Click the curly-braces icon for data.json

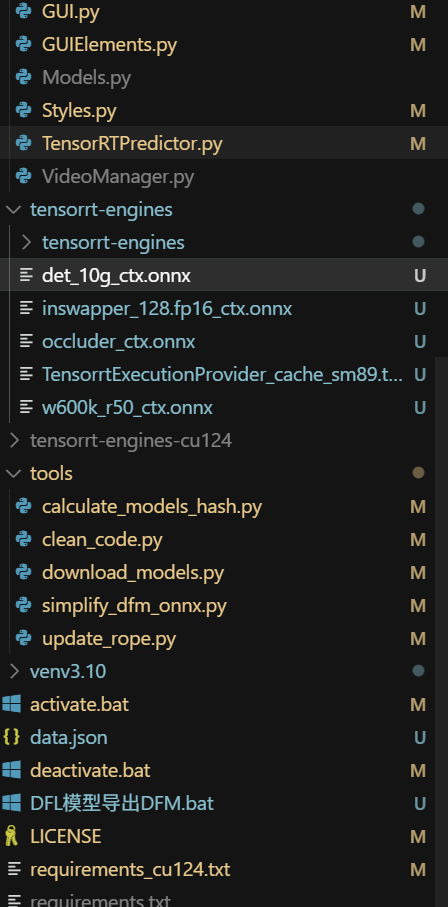(12, 738)
